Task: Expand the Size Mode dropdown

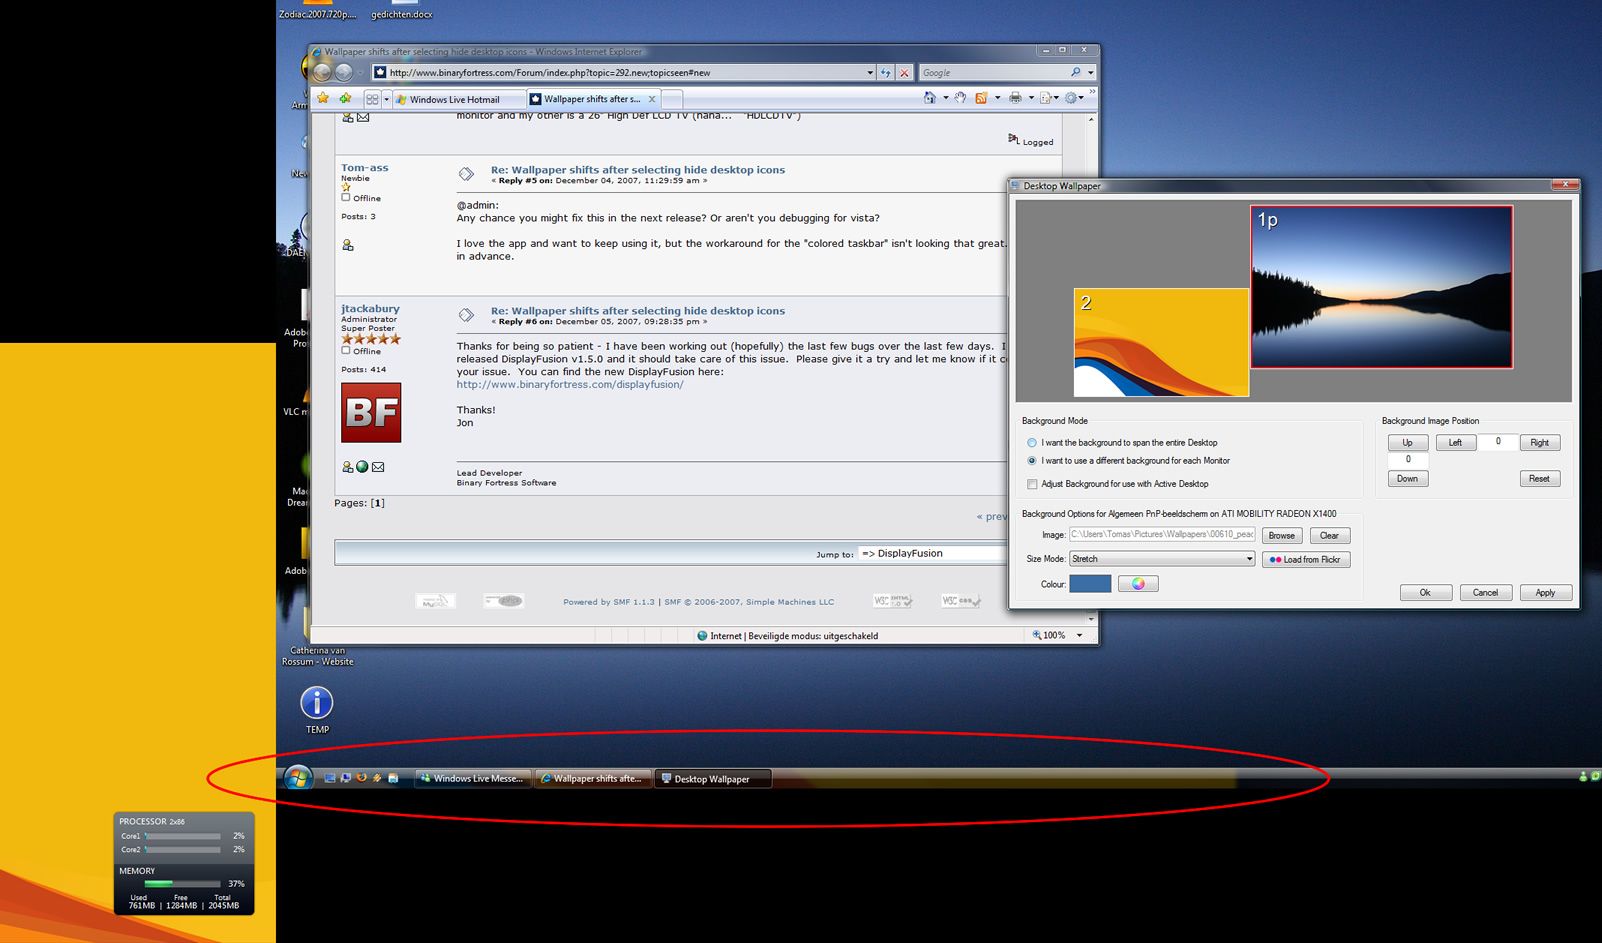Action: coord(1249,559)
